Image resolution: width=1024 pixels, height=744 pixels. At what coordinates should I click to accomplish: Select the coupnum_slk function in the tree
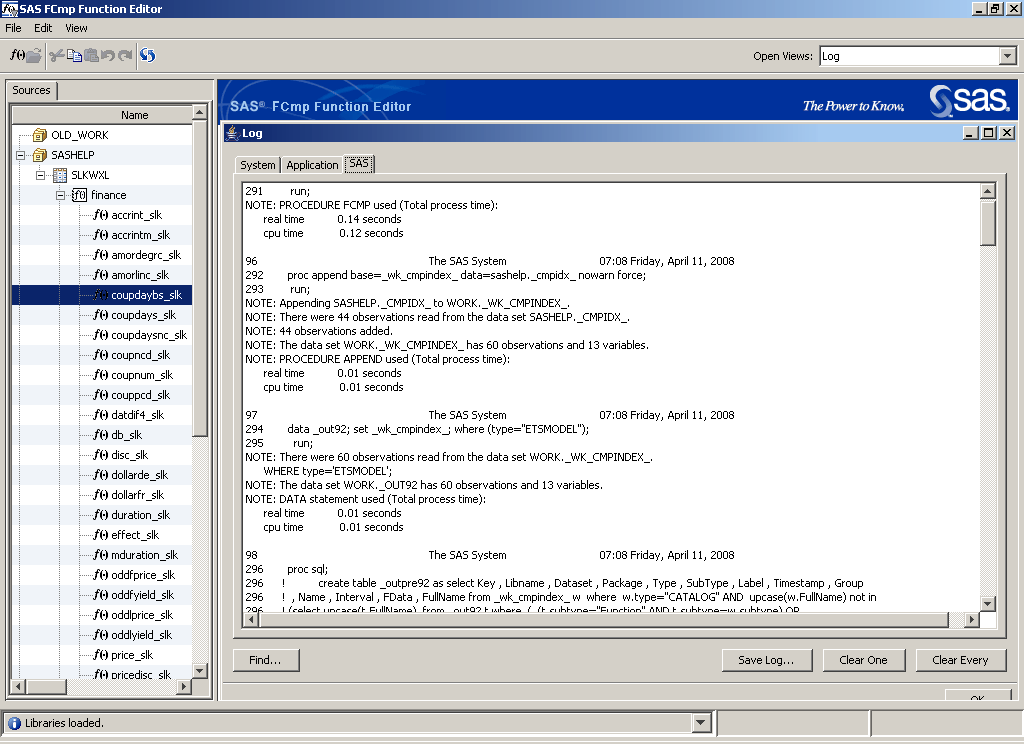[x=141, y=375]
